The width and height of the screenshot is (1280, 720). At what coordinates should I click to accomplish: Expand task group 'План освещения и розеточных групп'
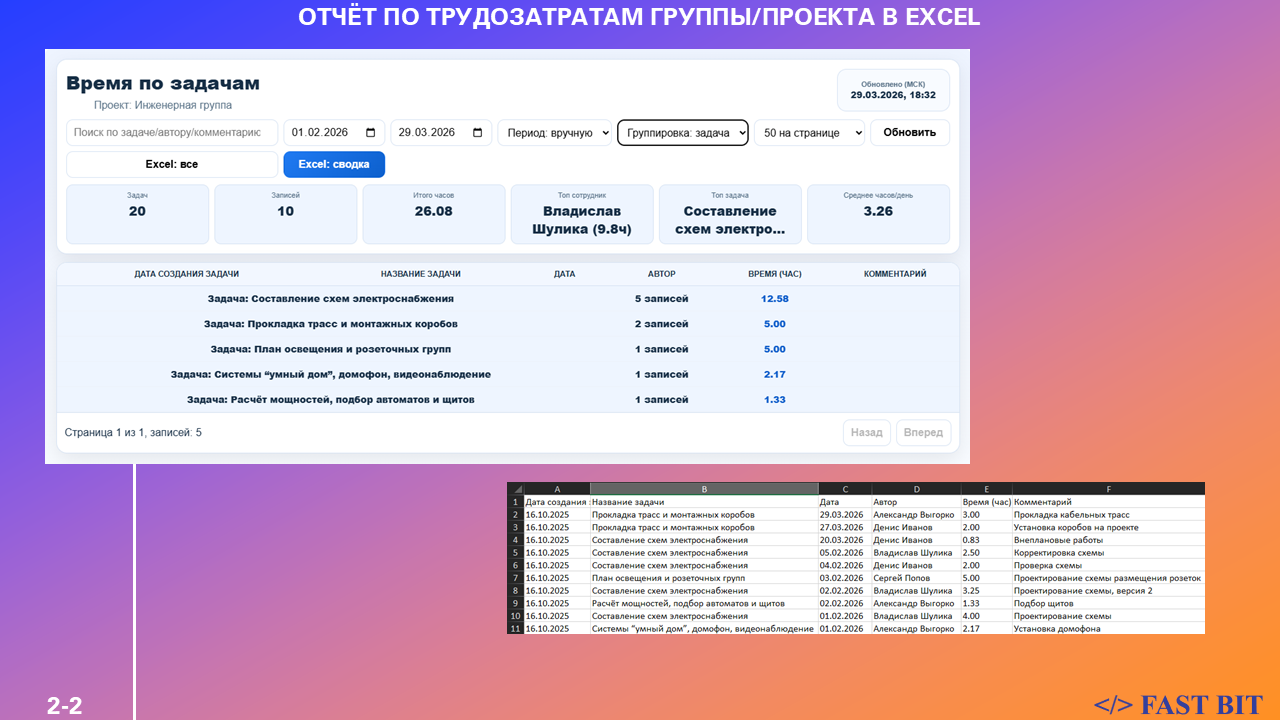(331, 349)
